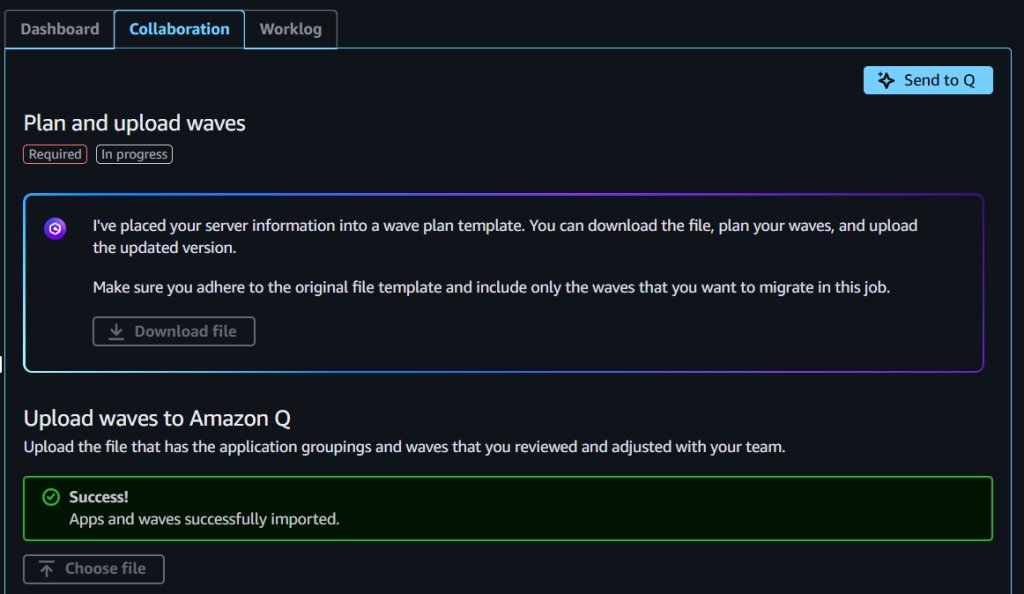The height and width of the screenshot is (594, 1024).
Task: Click the Required badge
Action: (x=54, y=154)
